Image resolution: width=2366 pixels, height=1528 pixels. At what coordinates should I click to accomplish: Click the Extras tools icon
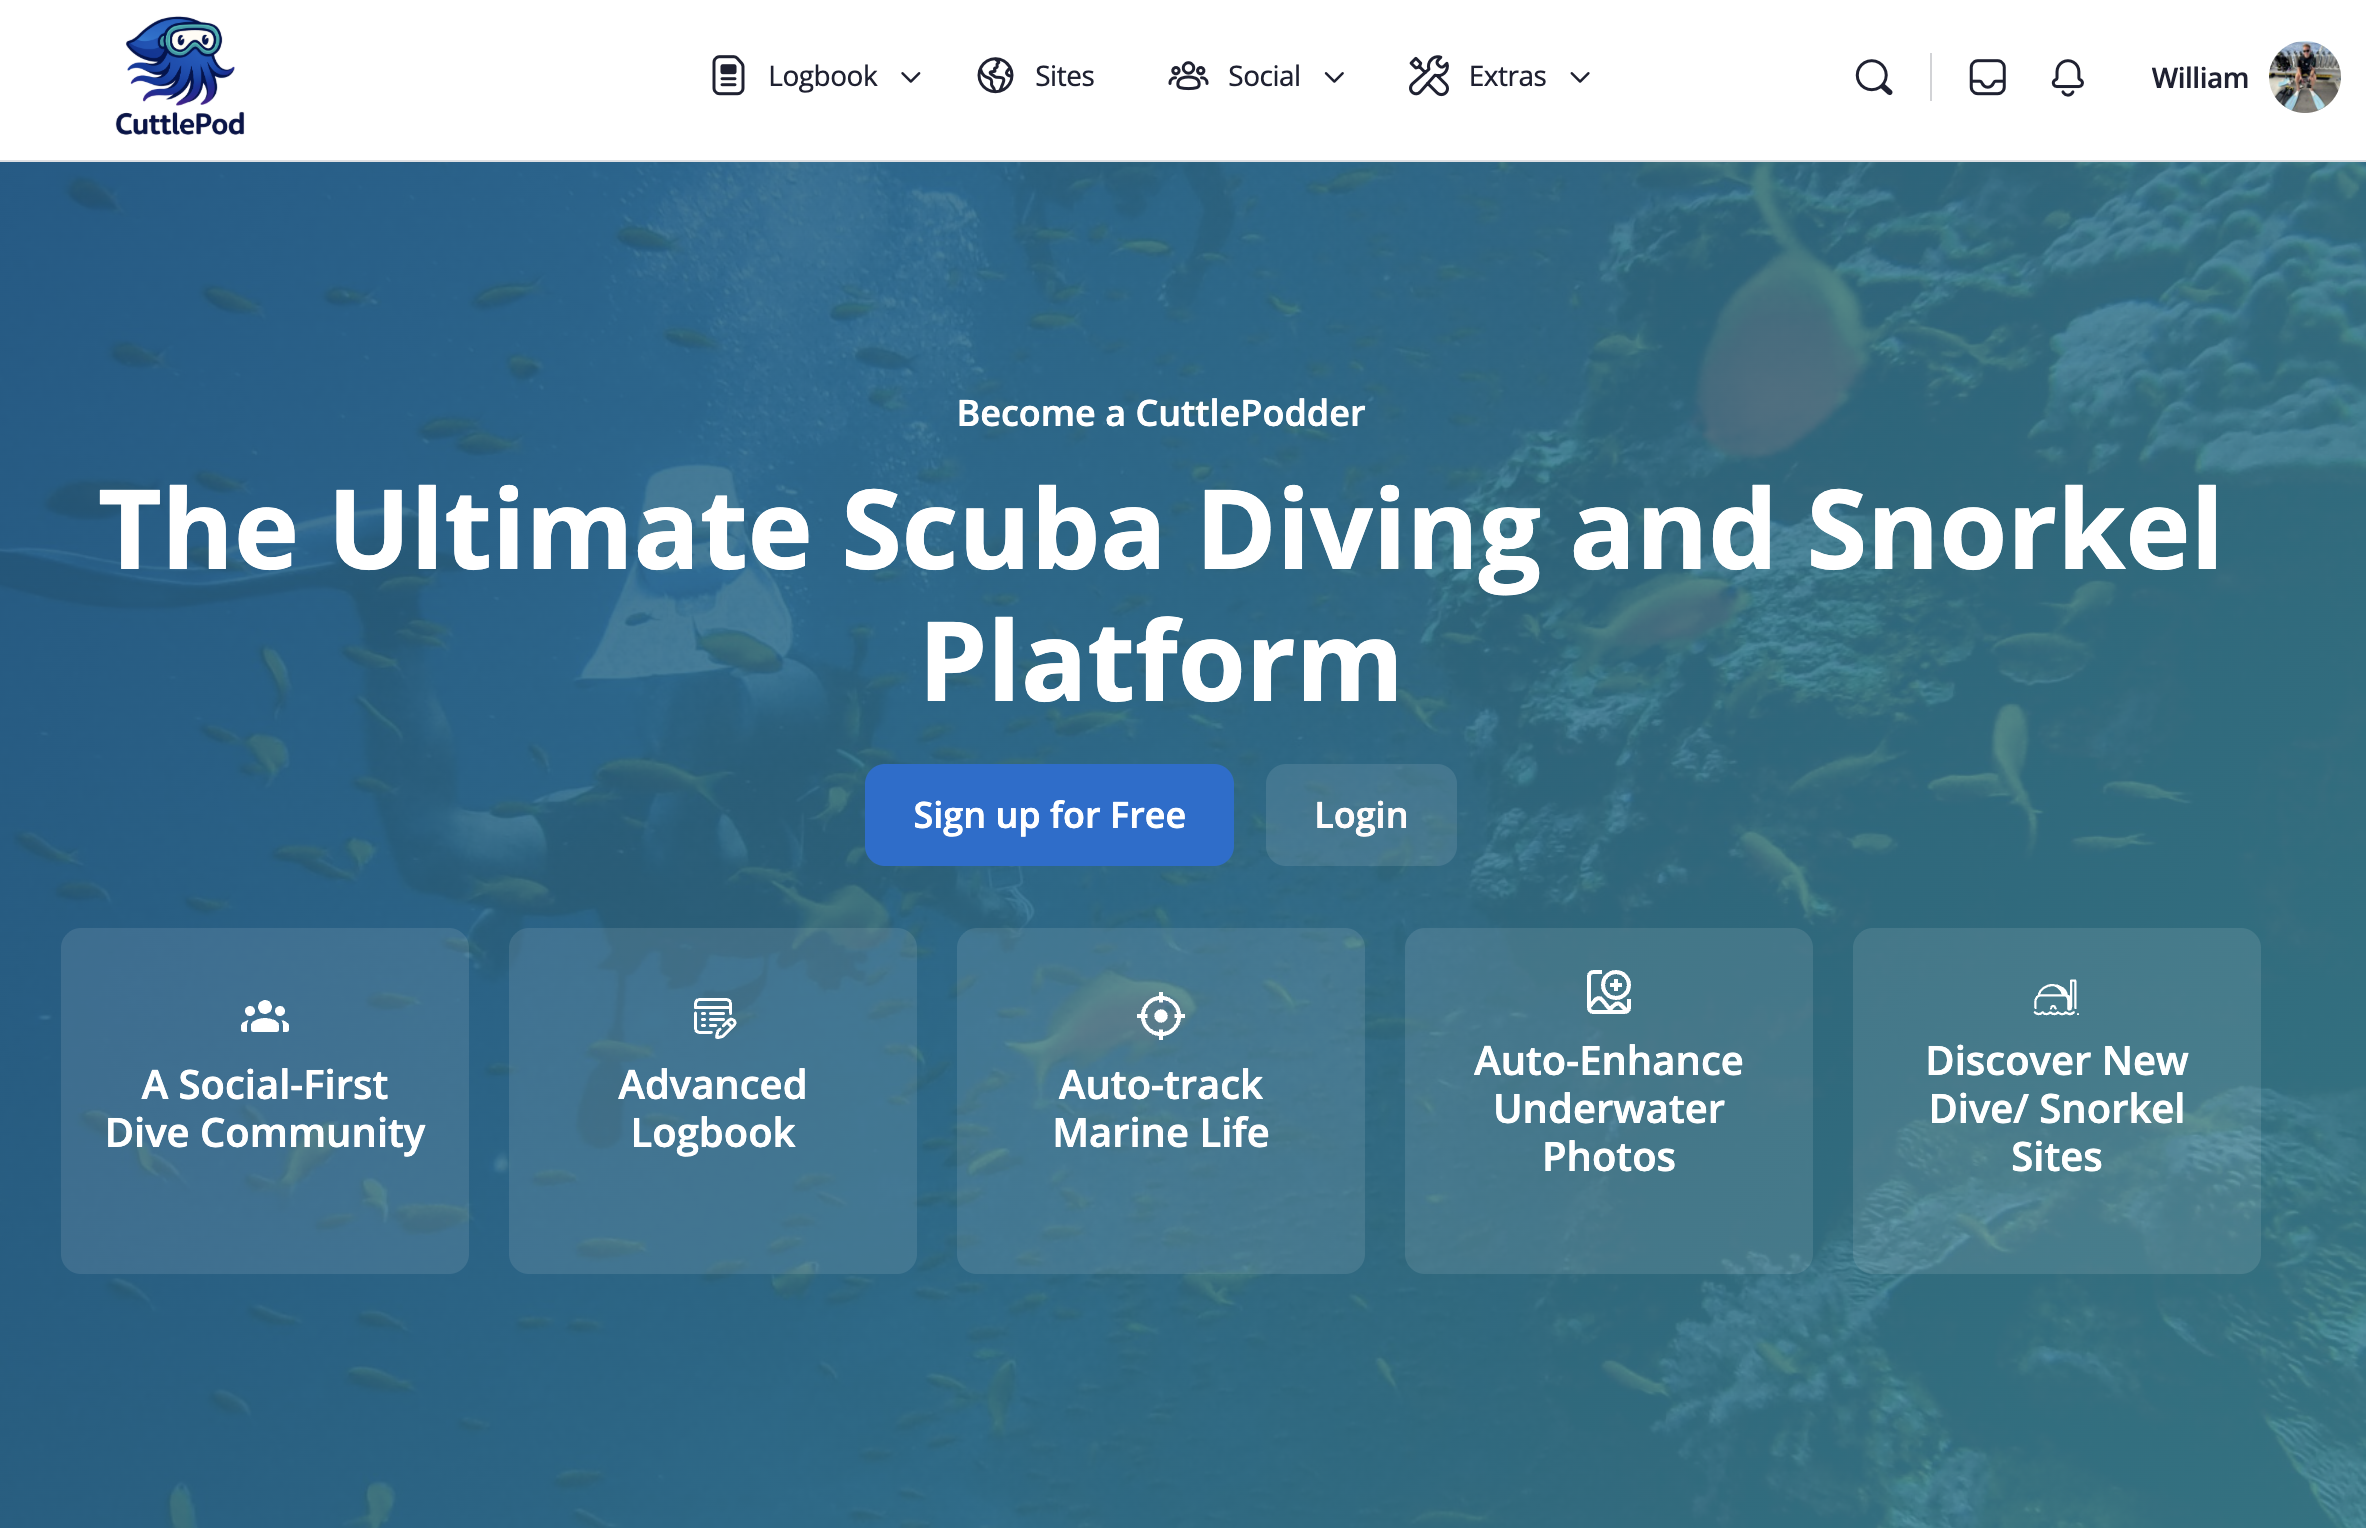1428,76
